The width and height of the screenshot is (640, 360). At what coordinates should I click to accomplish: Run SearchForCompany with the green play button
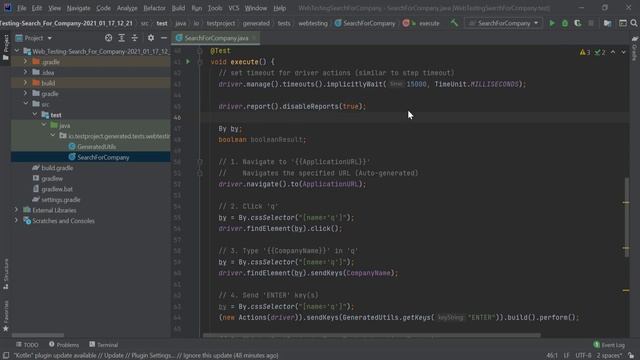[x=552, y=23]
